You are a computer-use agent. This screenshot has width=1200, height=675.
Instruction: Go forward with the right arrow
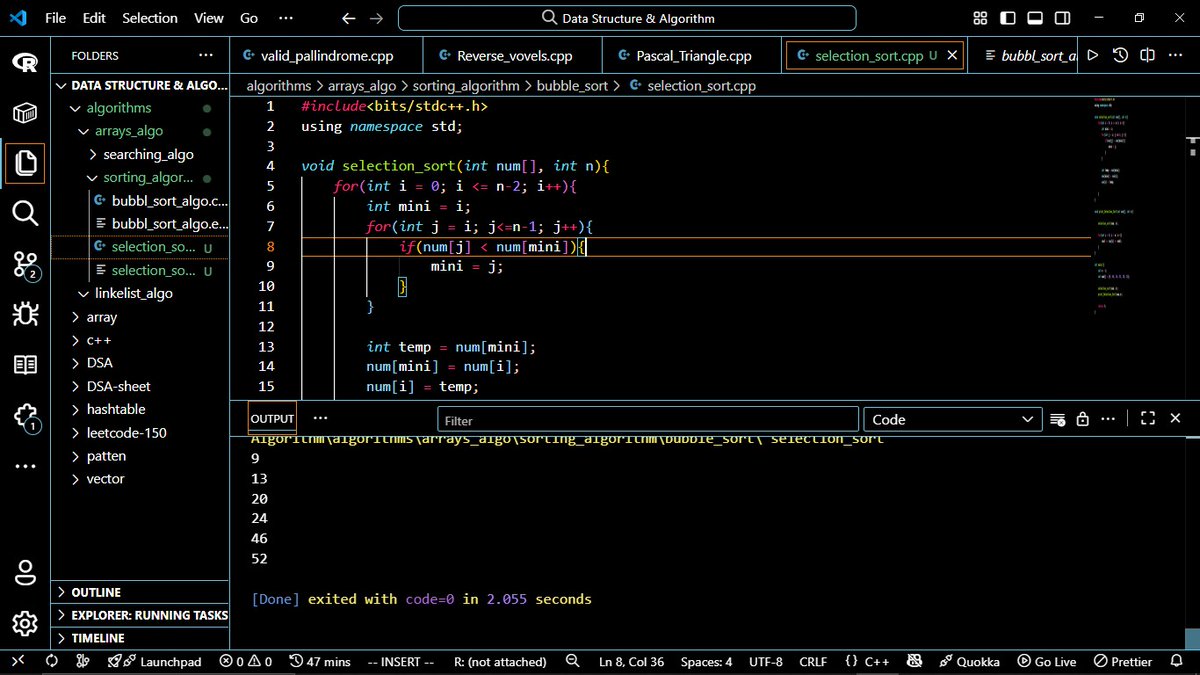(x=376, y=18)
